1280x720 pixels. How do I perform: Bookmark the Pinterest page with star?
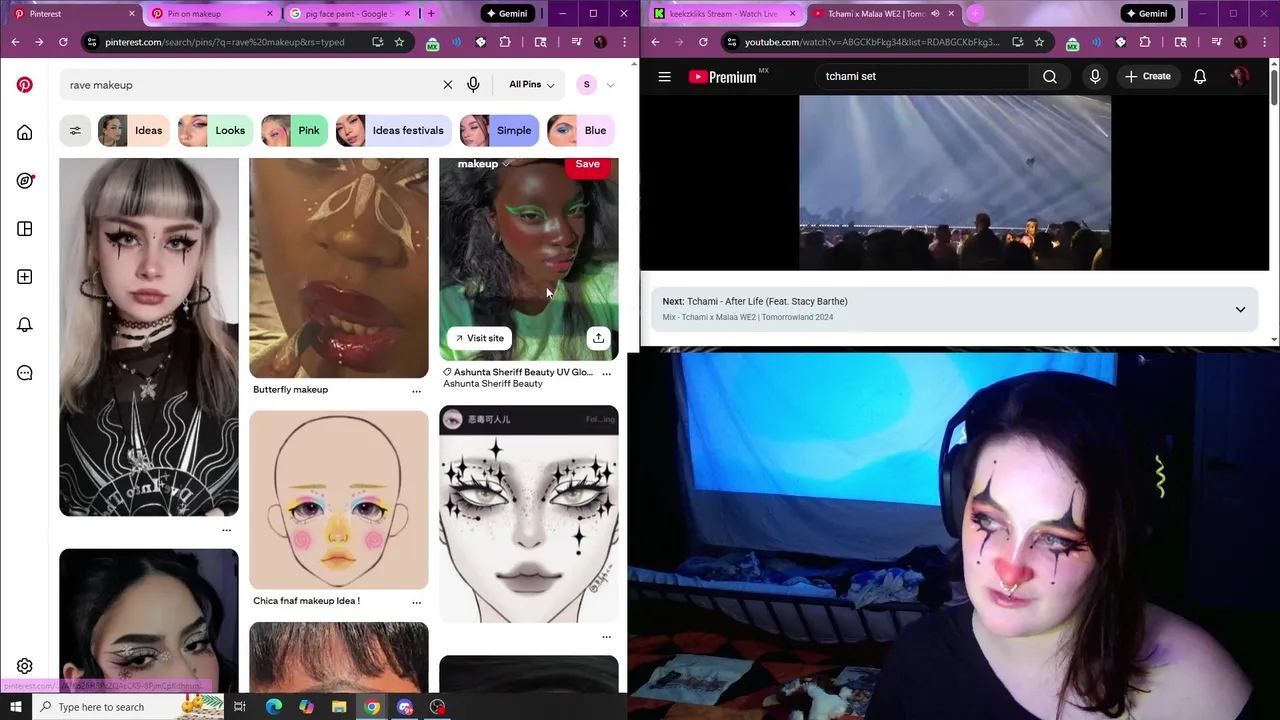399,42
